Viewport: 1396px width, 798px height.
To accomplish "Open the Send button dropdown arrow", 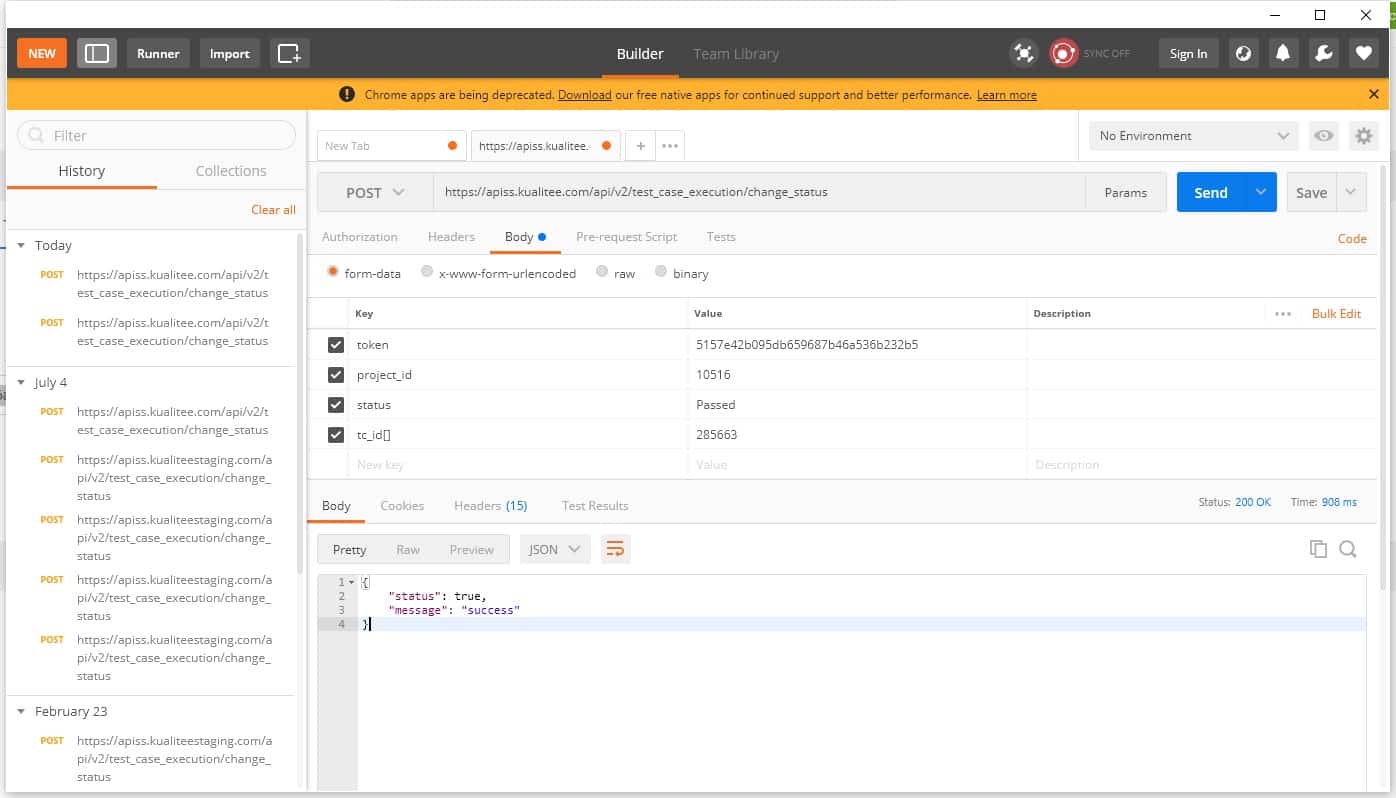I will [x=1261, y=192].
